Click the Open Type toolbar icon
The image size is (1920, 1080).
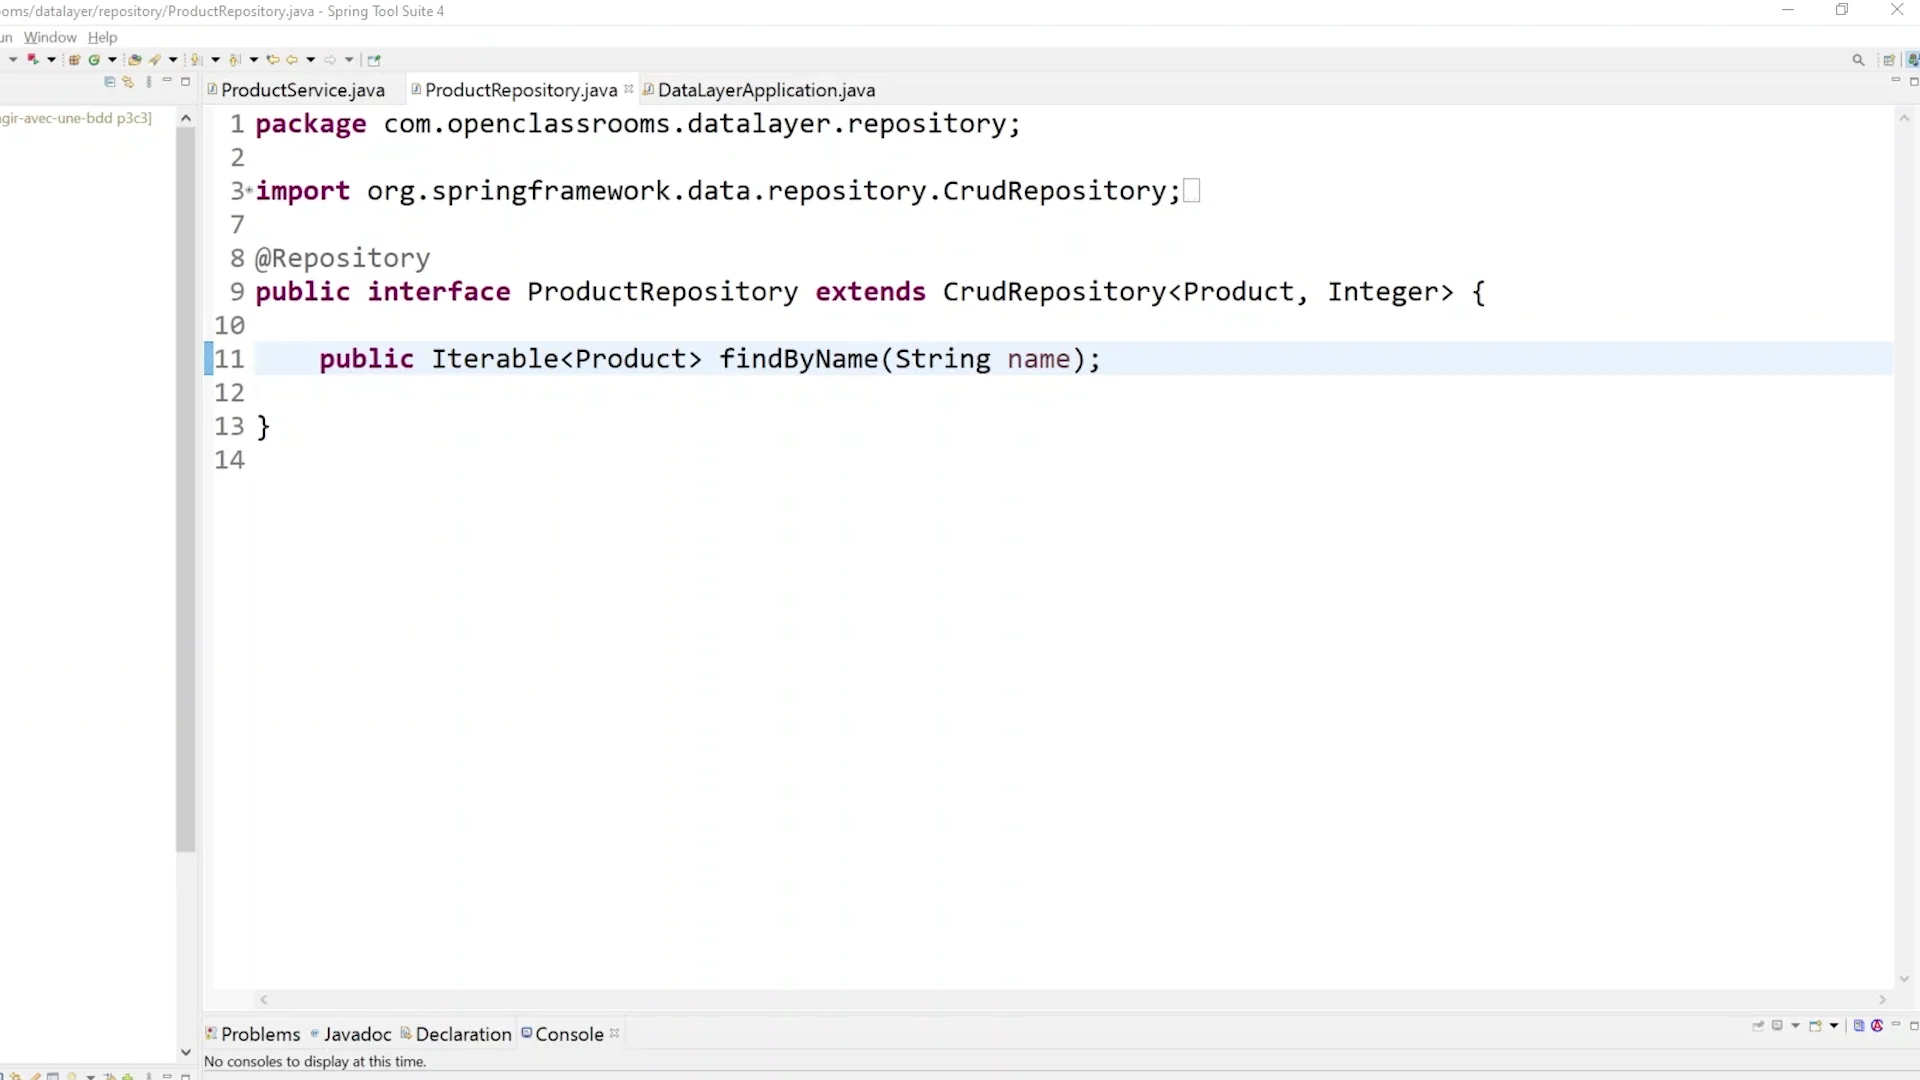134,60
